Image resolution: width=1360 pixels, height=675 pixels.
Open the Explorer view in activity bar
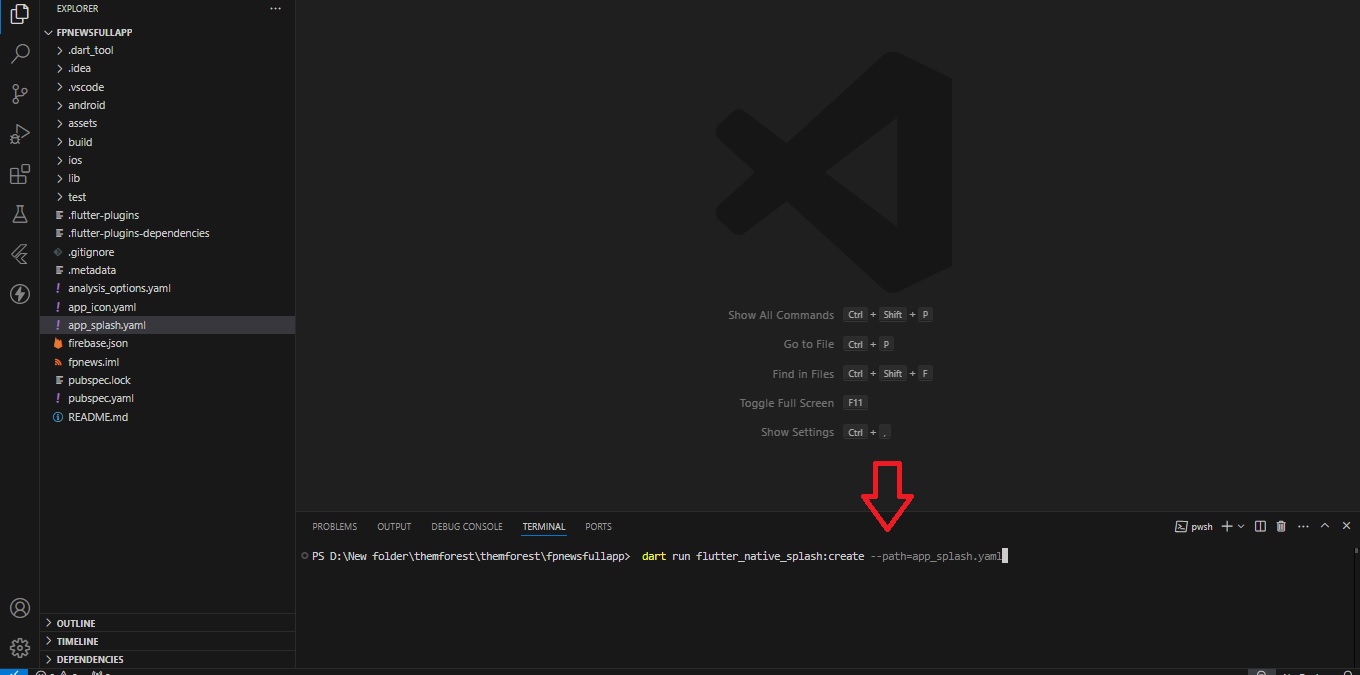(x=19, y=15)
